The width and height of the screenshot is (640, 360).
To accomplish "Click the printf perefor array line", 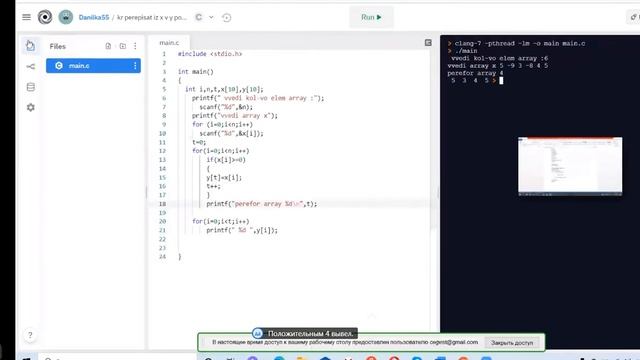I will [x=262, y=204].
